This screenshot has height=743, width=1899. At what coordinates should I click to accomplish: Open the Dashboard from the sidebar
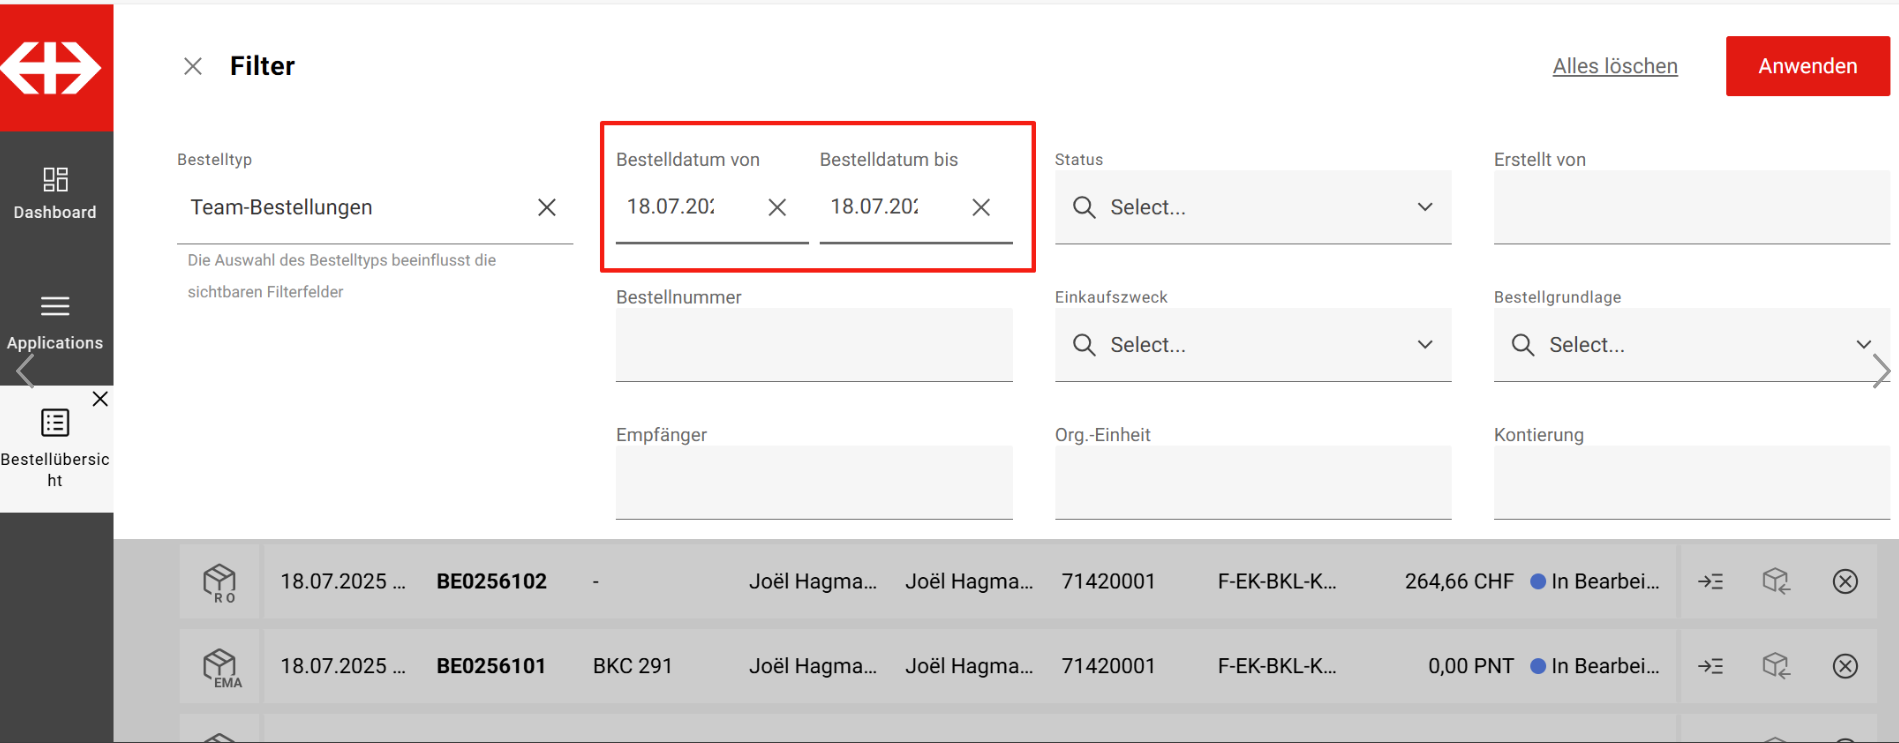coord(55,193)
